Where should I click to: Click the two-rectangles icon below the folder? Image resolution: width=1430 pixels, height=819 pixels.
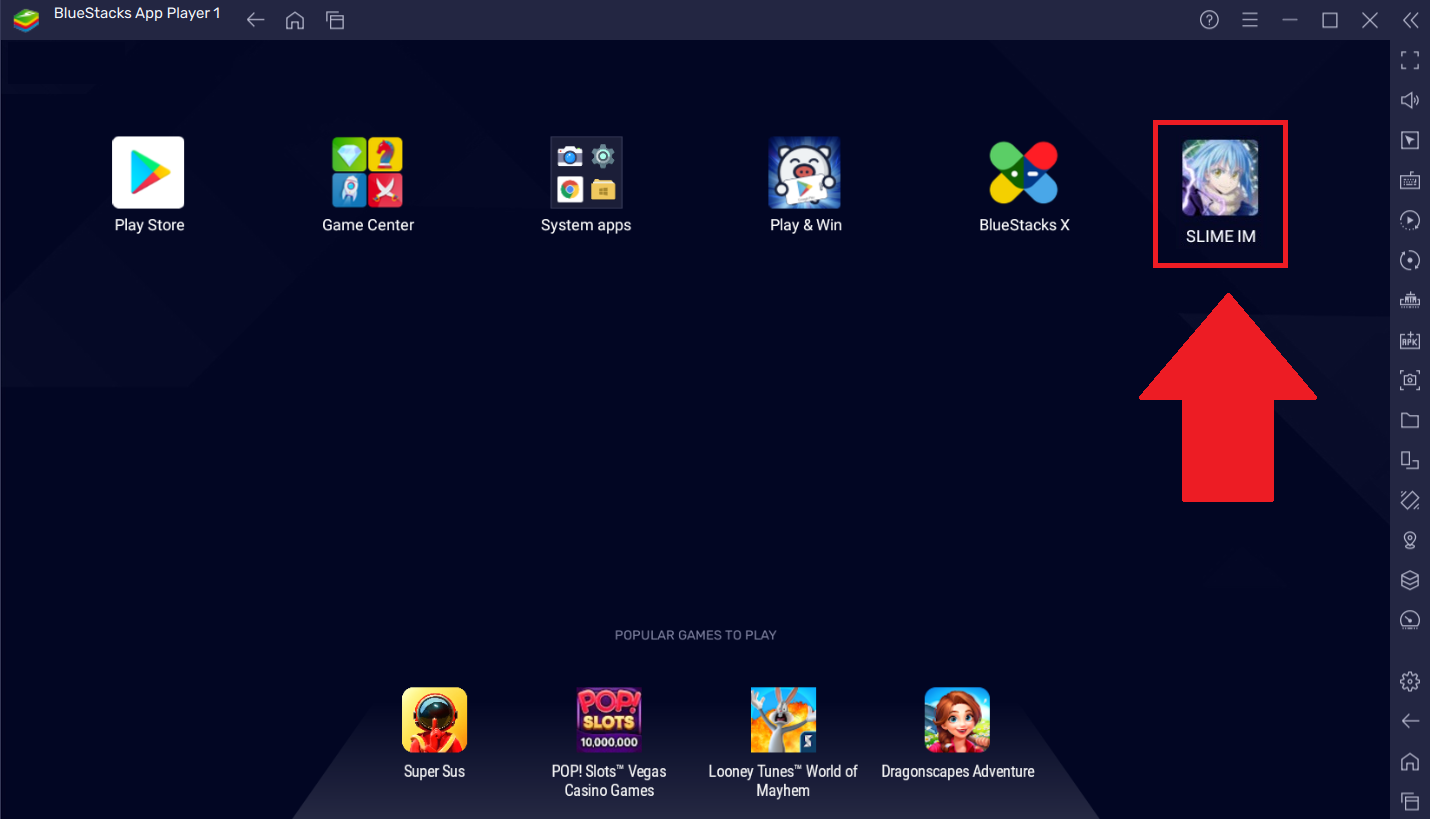[x=1410, y=460]
